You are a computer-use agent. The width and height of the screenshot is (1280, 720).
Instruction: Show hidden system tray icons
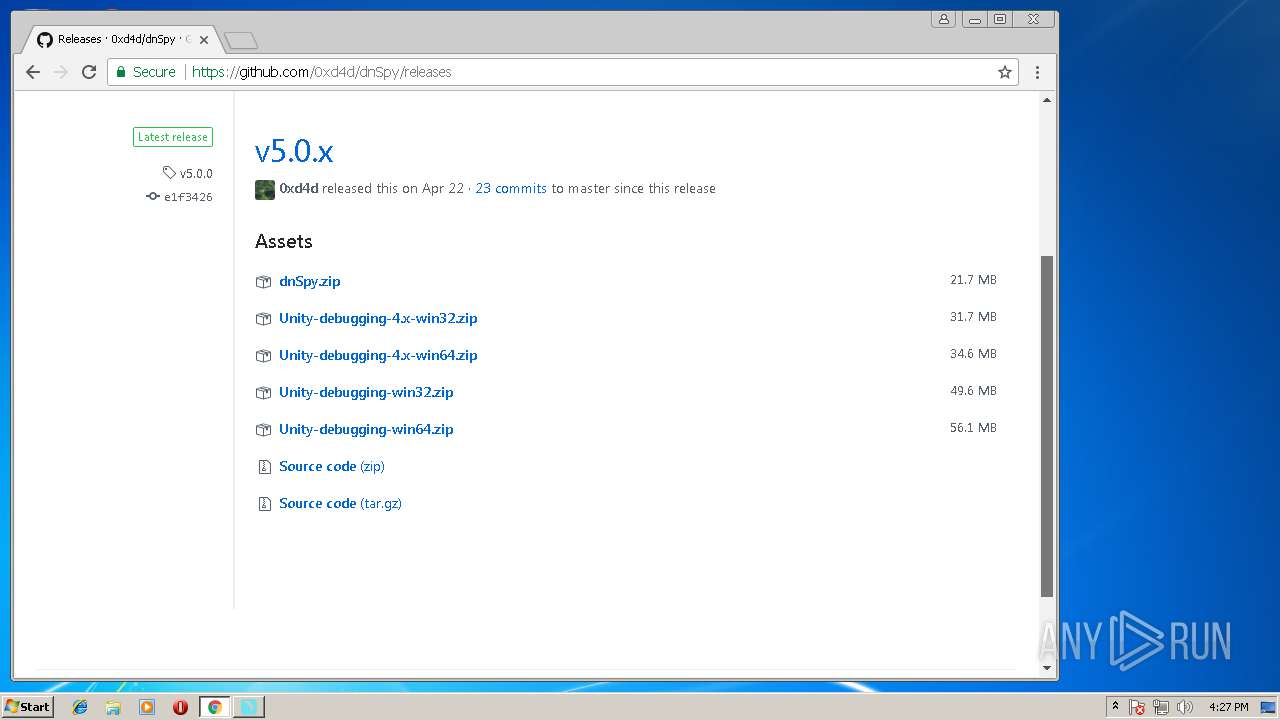coord(1115,707)
